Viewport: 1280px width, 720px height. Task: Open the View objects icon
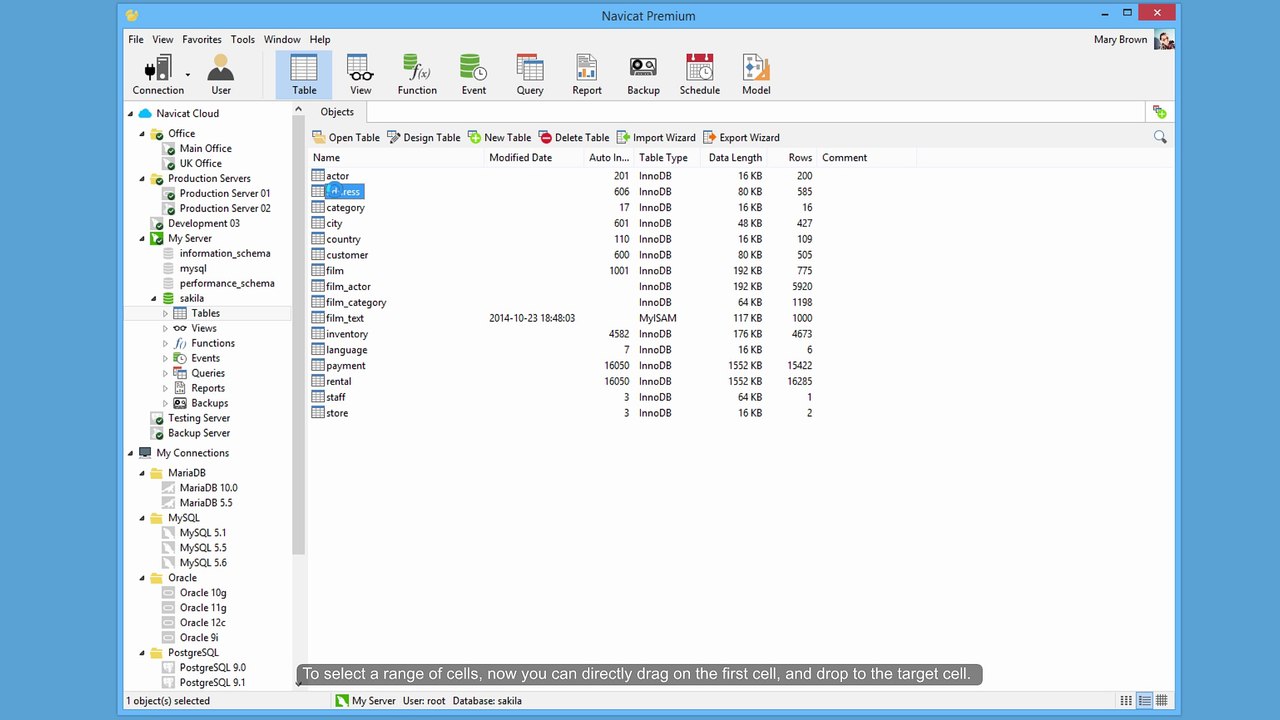tap(361, 75)
